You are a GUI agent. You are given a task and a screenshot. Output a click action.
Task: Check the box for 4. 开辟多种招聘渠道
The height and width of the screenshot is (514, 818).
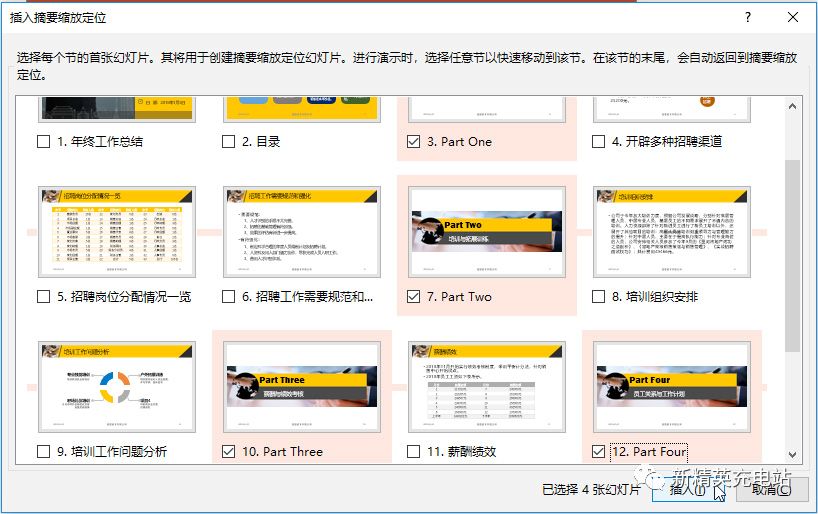(x=598, y=141)
